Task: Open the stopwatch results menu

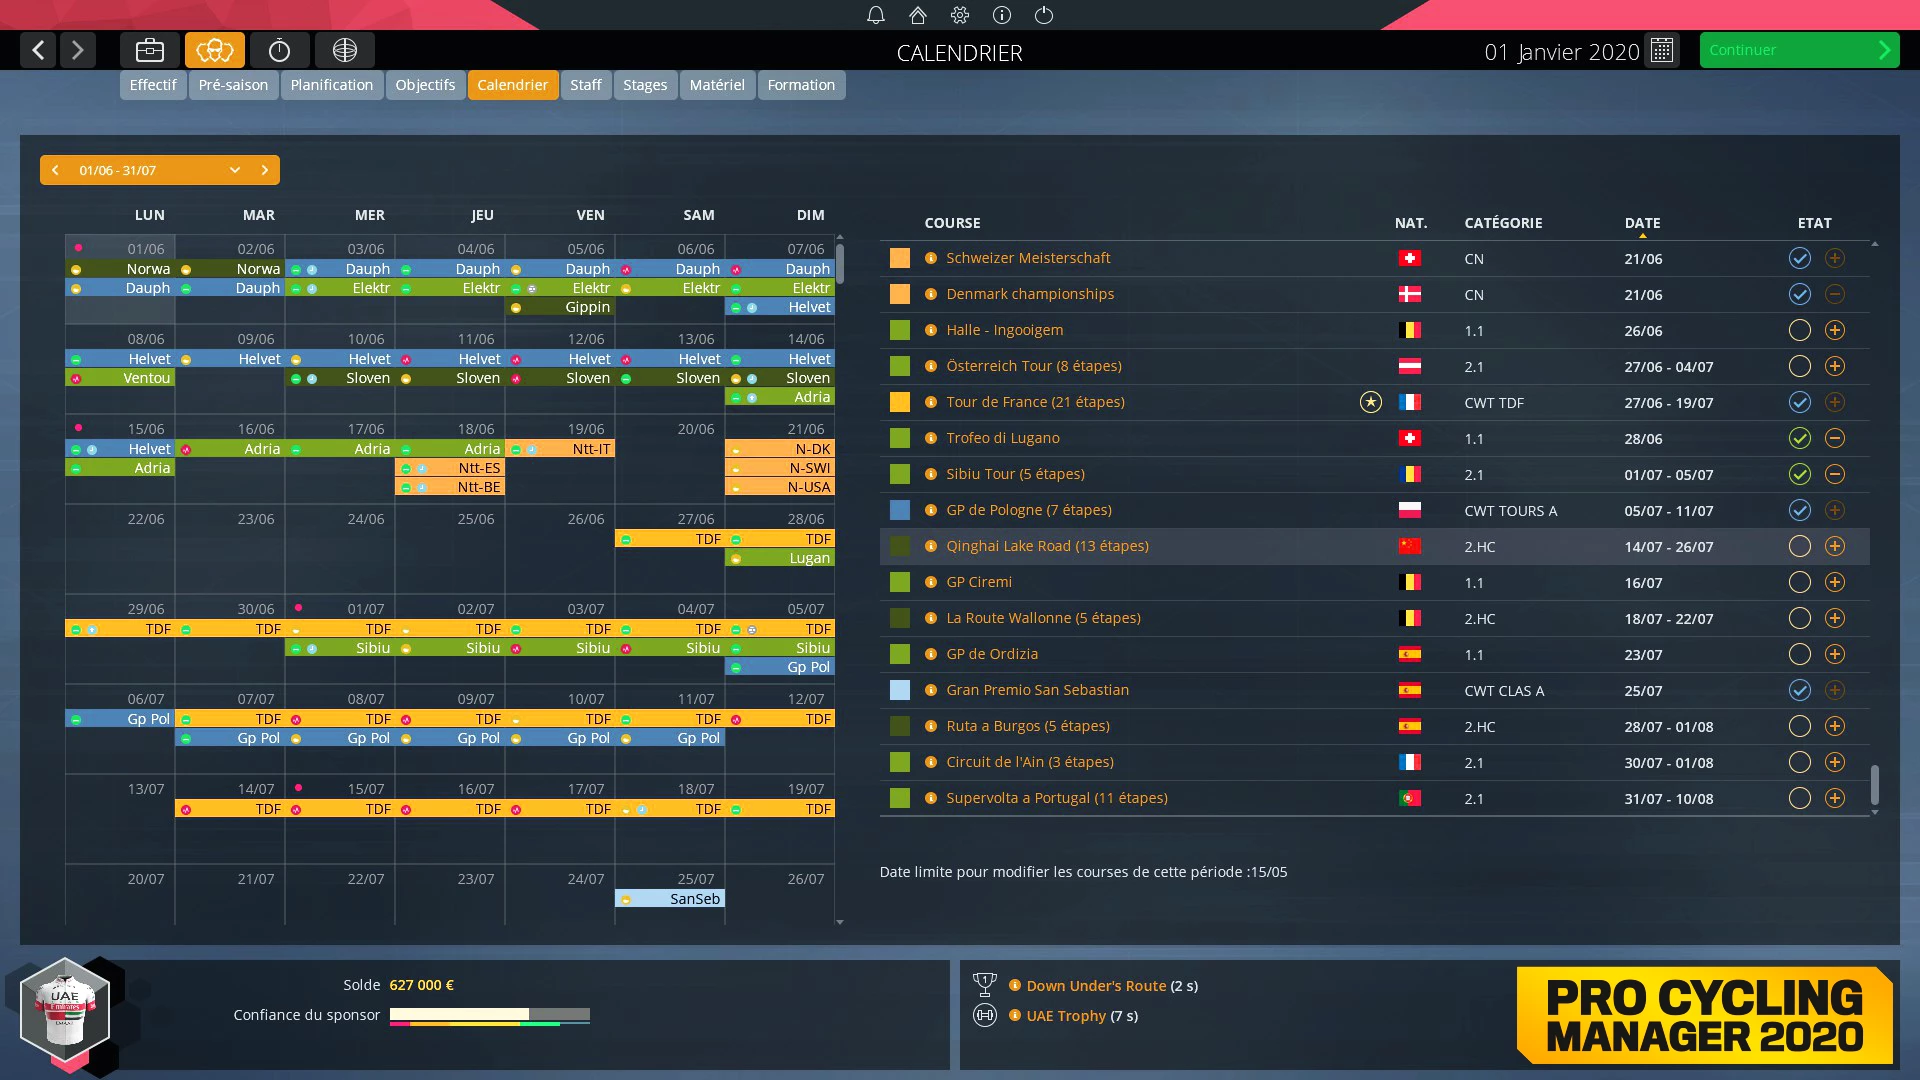Action: tap(280, 50)
